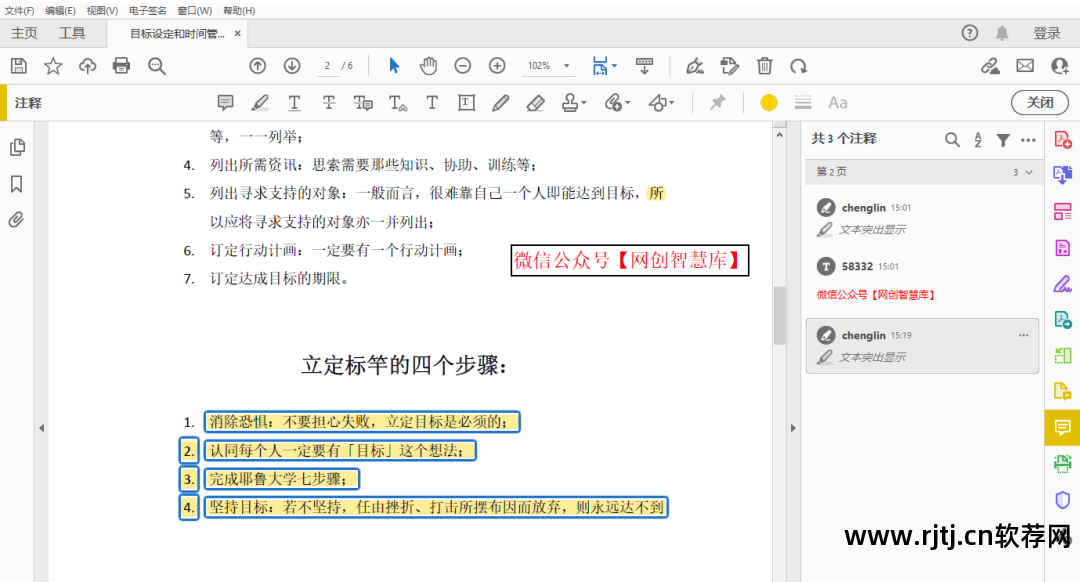This screenshot has width=1080, height=582.
Task: Open the attachments paperclip panel
Action: coord(17,220)
